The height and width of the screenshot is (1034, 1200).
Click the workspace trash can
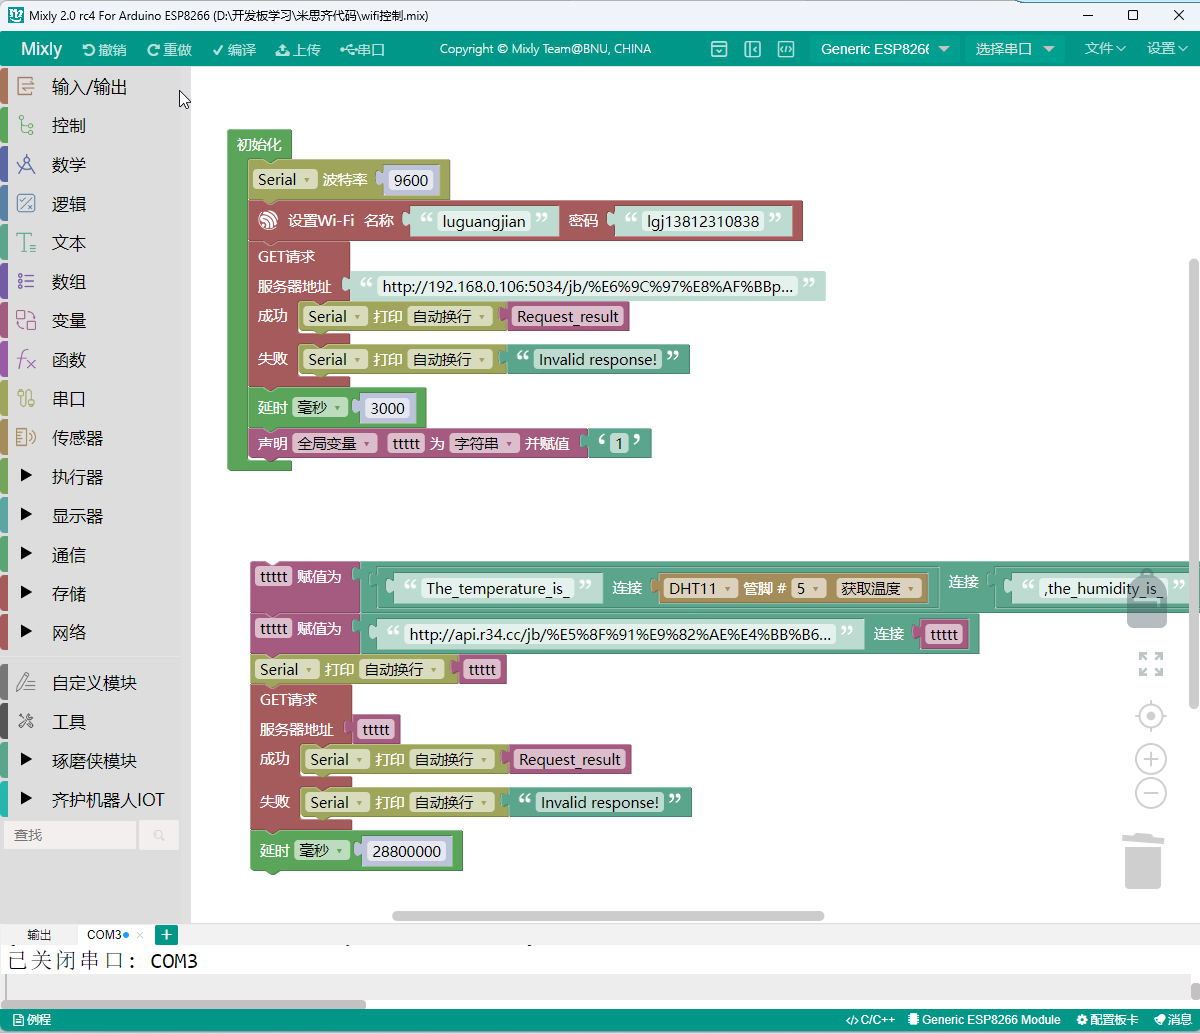1143,861
